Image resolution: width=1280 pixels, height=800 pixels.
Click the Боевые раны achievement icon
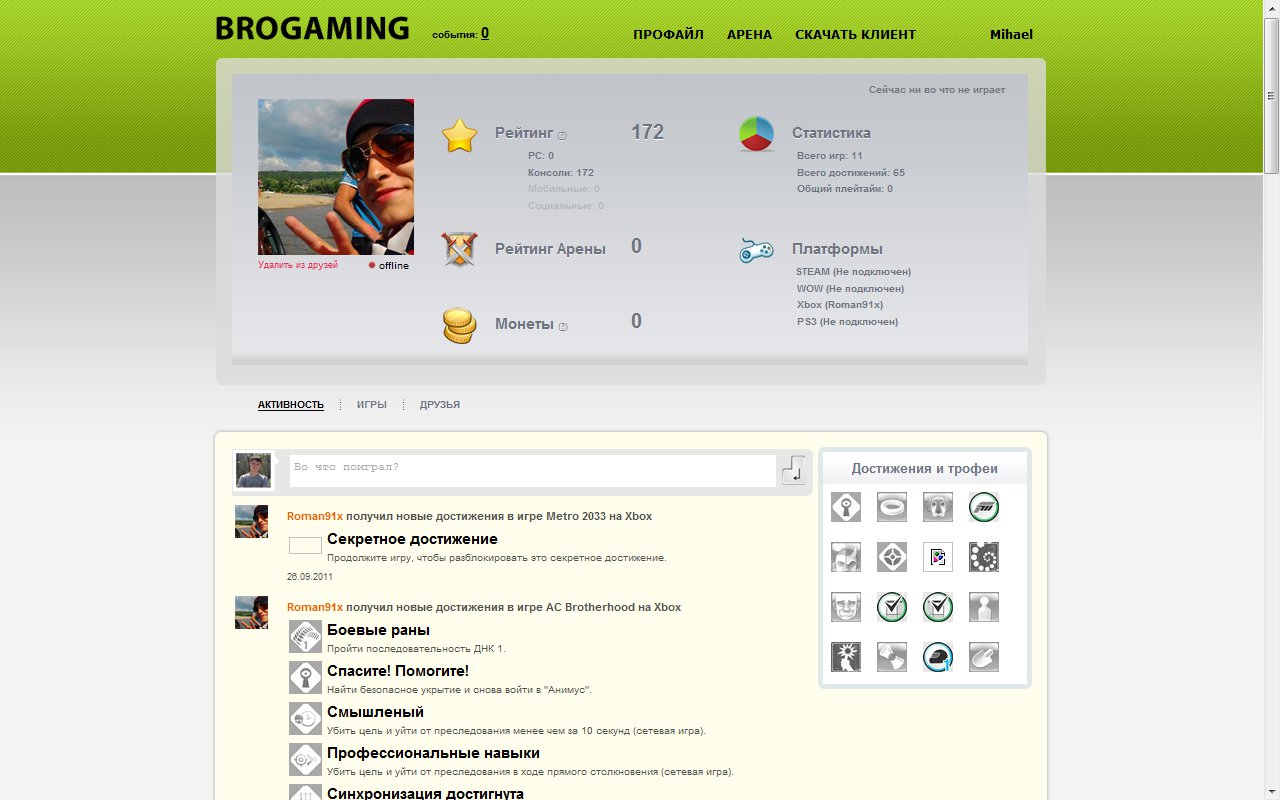(305, 636)
